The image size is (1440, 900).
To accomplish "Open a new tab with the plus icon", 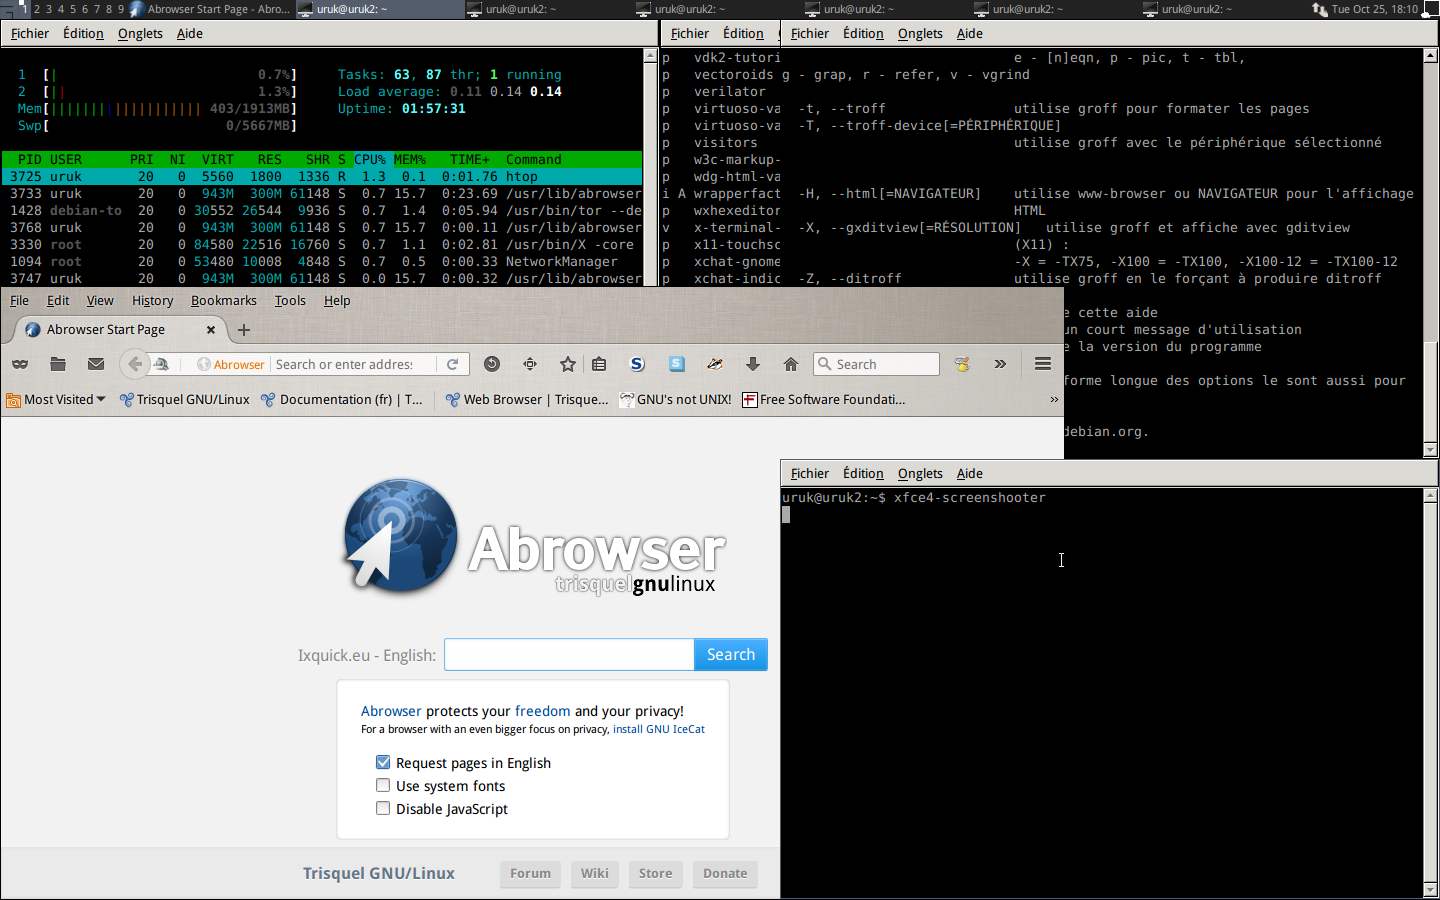I will (x=243, y=329).
